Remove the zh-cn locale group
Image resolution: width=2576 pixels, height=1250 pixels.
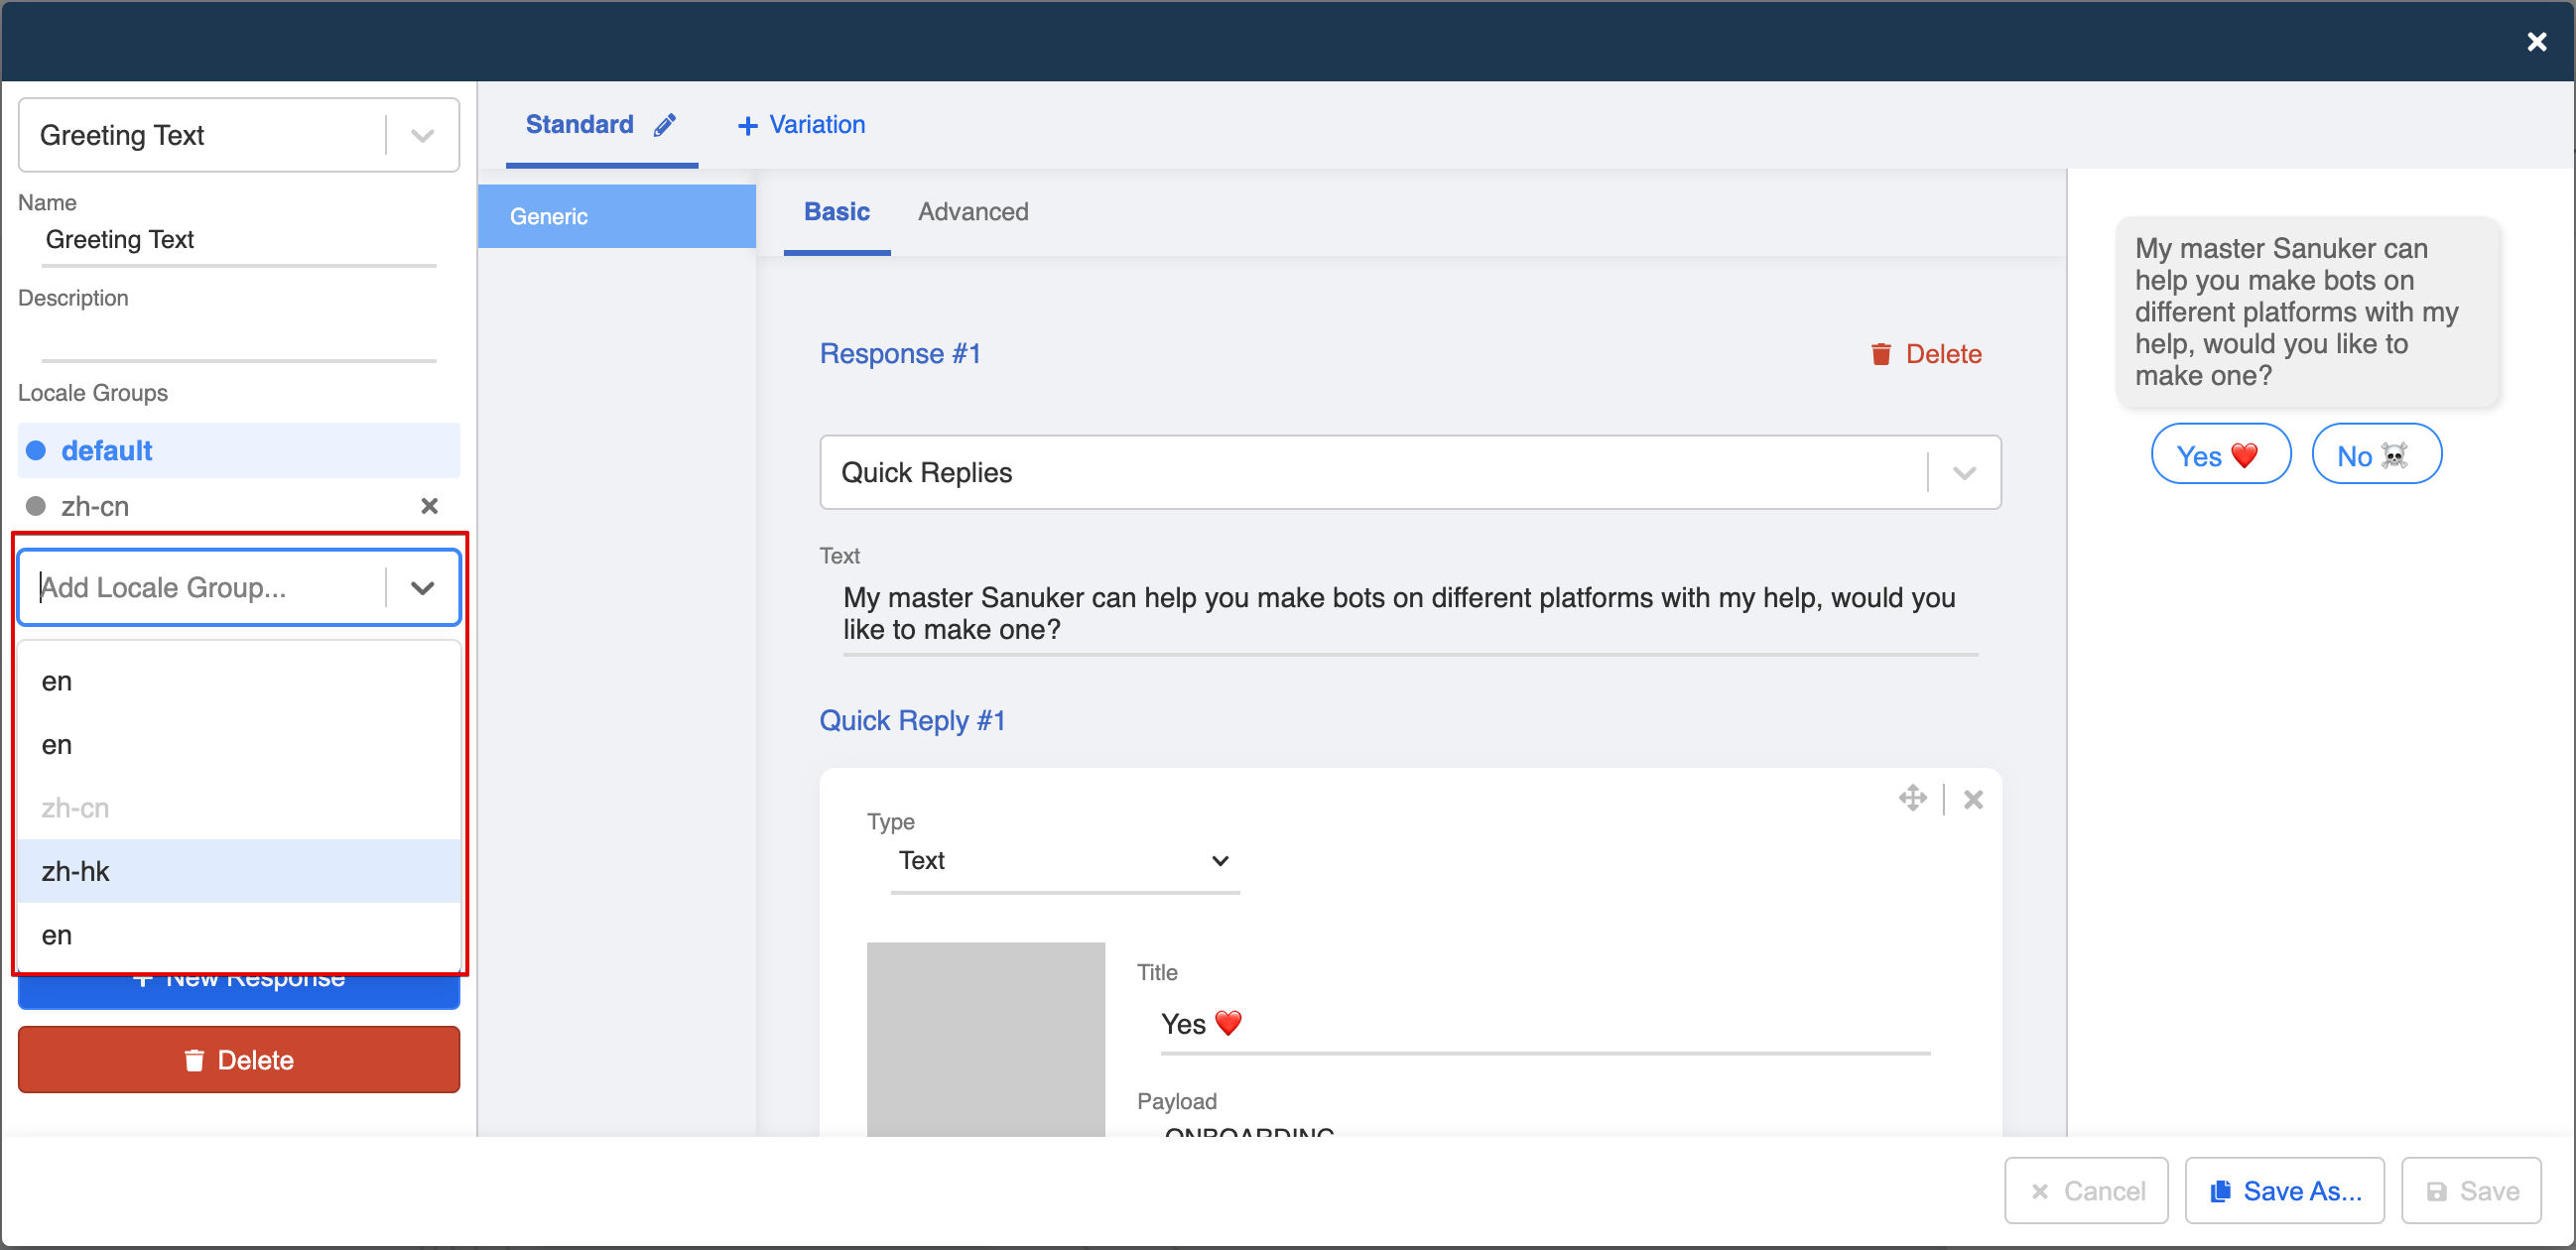(x=429, y=507)
